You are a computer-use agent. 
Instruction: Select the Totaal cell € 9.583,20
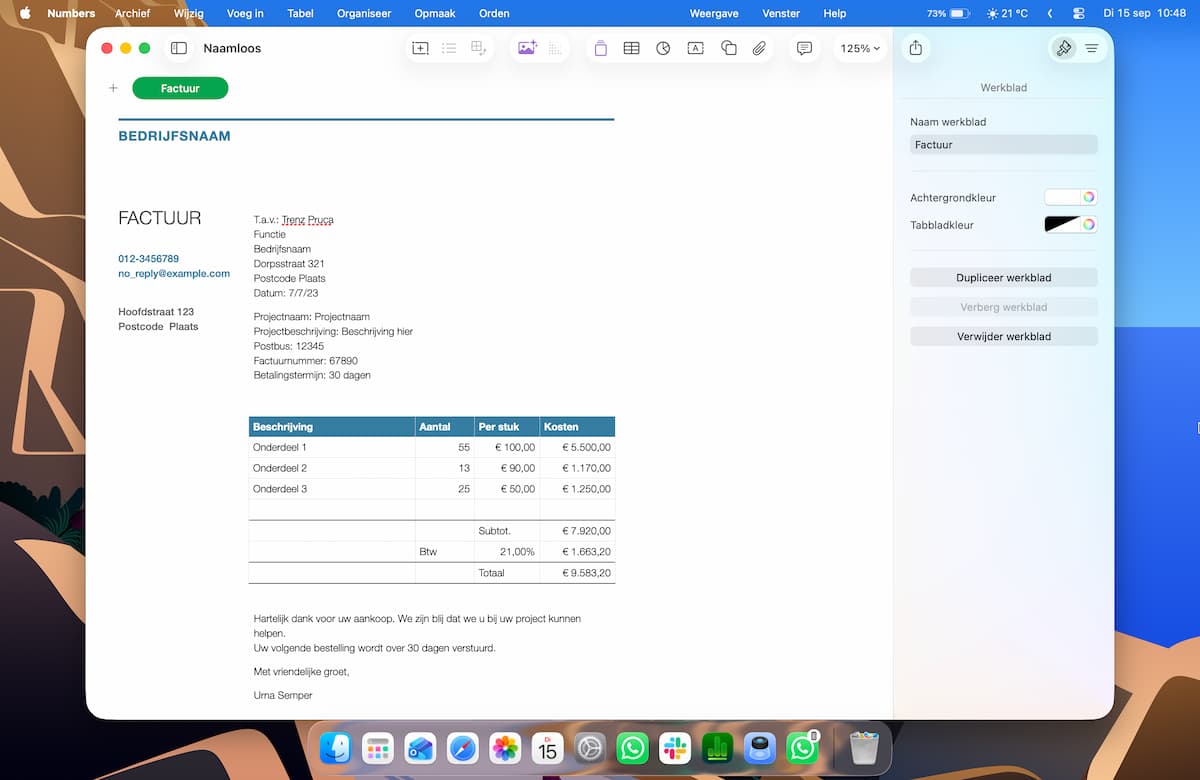tap(578, 573)
